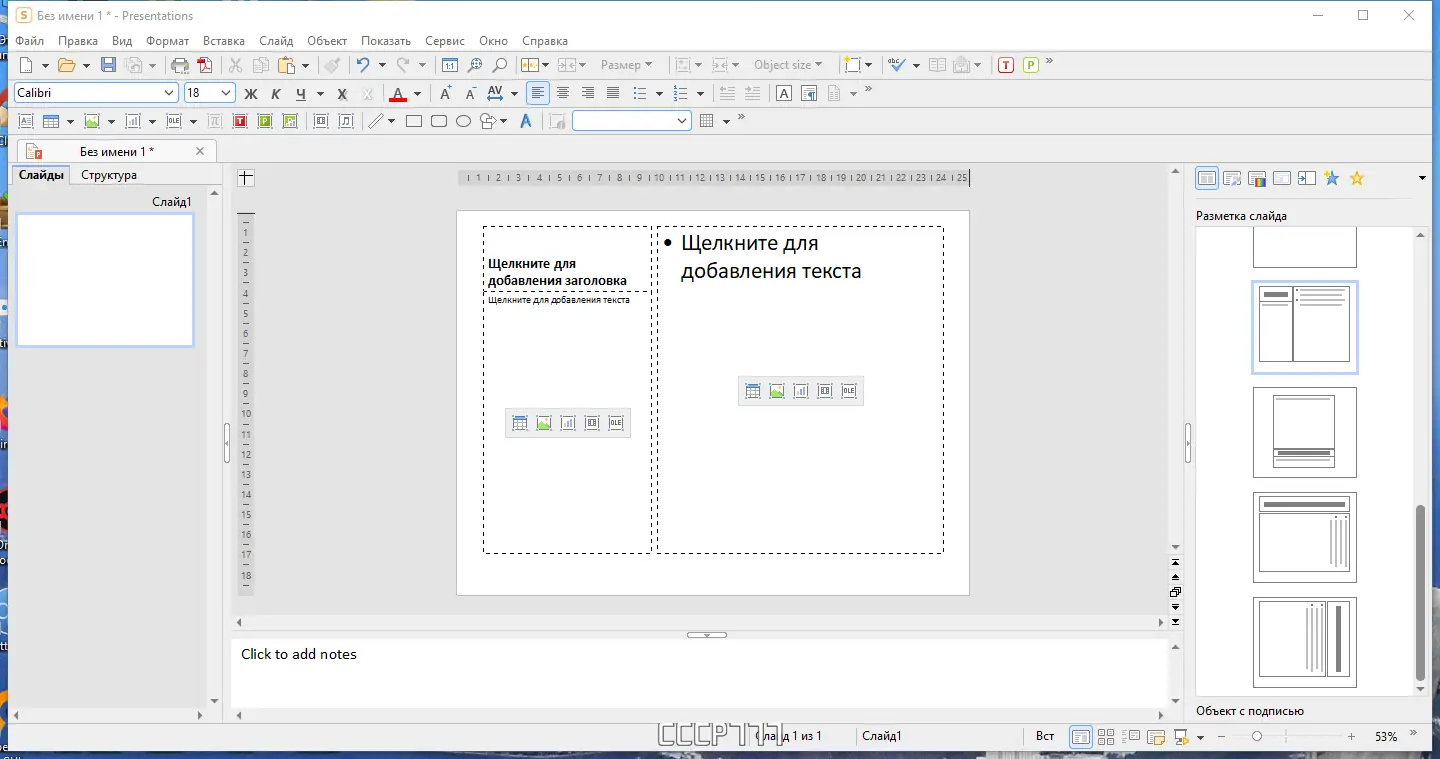The width and height of the screenshot is (1440, 759).
Task: Expand the font size dropdown
Action: pos(226,93)
